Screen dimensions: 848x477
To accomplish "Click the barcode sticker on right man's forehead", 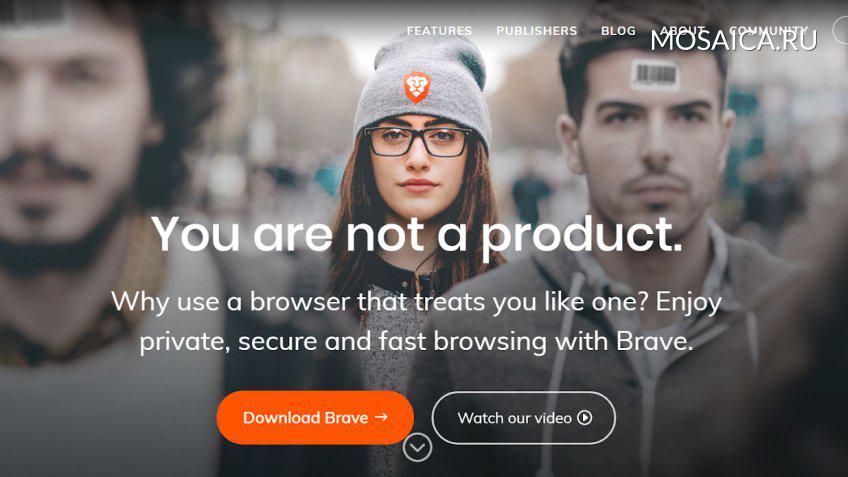I will [655, 74].
